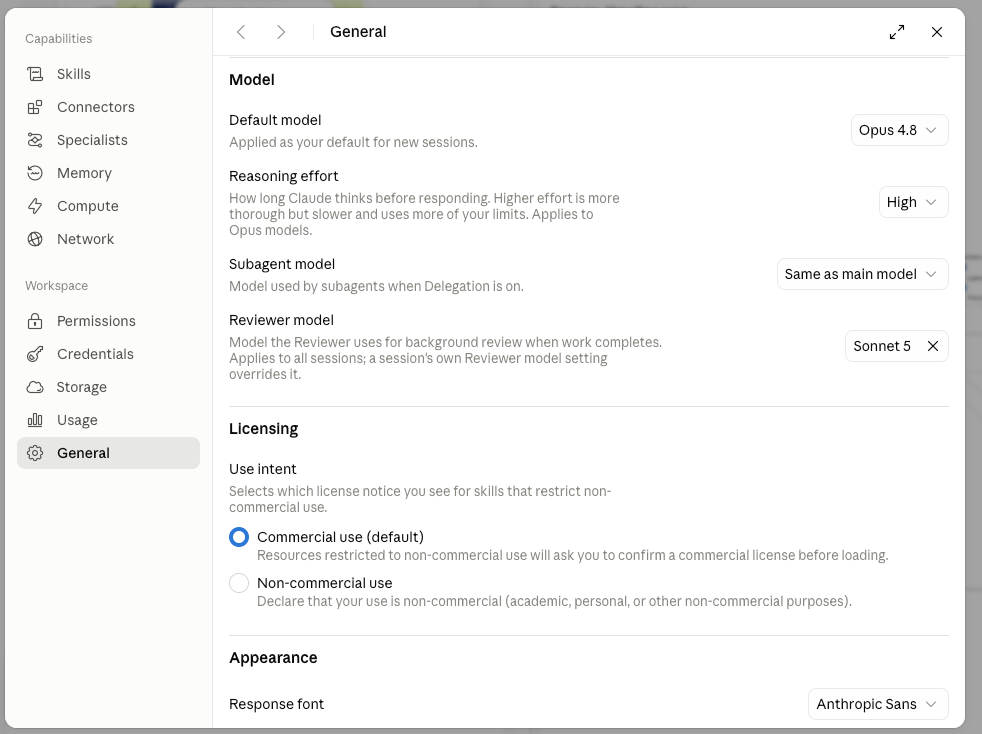The height and width of the screenshot is (734, 982).
Task: Click the Specialists icon in sidebar
Action: (35, 140)
